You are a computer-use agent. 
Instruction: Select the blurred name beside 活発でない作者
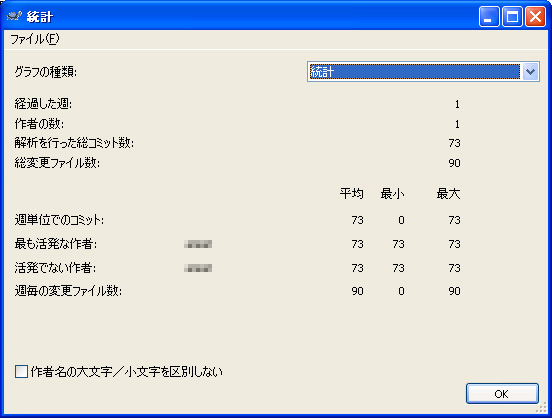198,268
